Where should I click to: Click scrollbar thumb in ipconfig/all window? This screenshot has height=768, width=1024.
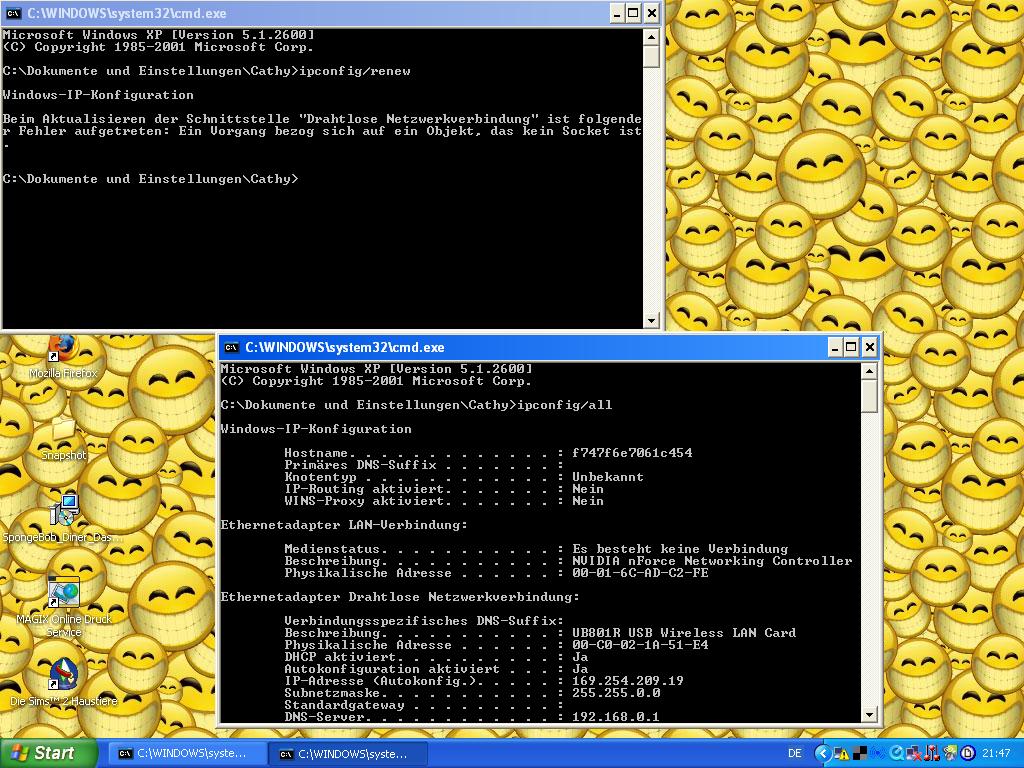coord(869,396)
